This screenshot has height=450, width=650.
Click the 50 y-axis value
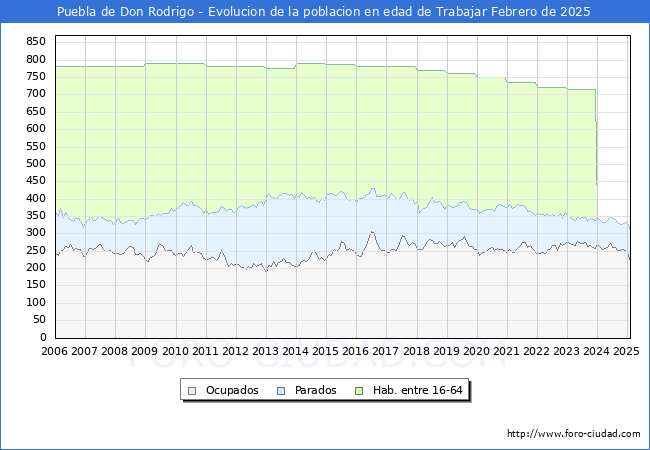(39, 319)
